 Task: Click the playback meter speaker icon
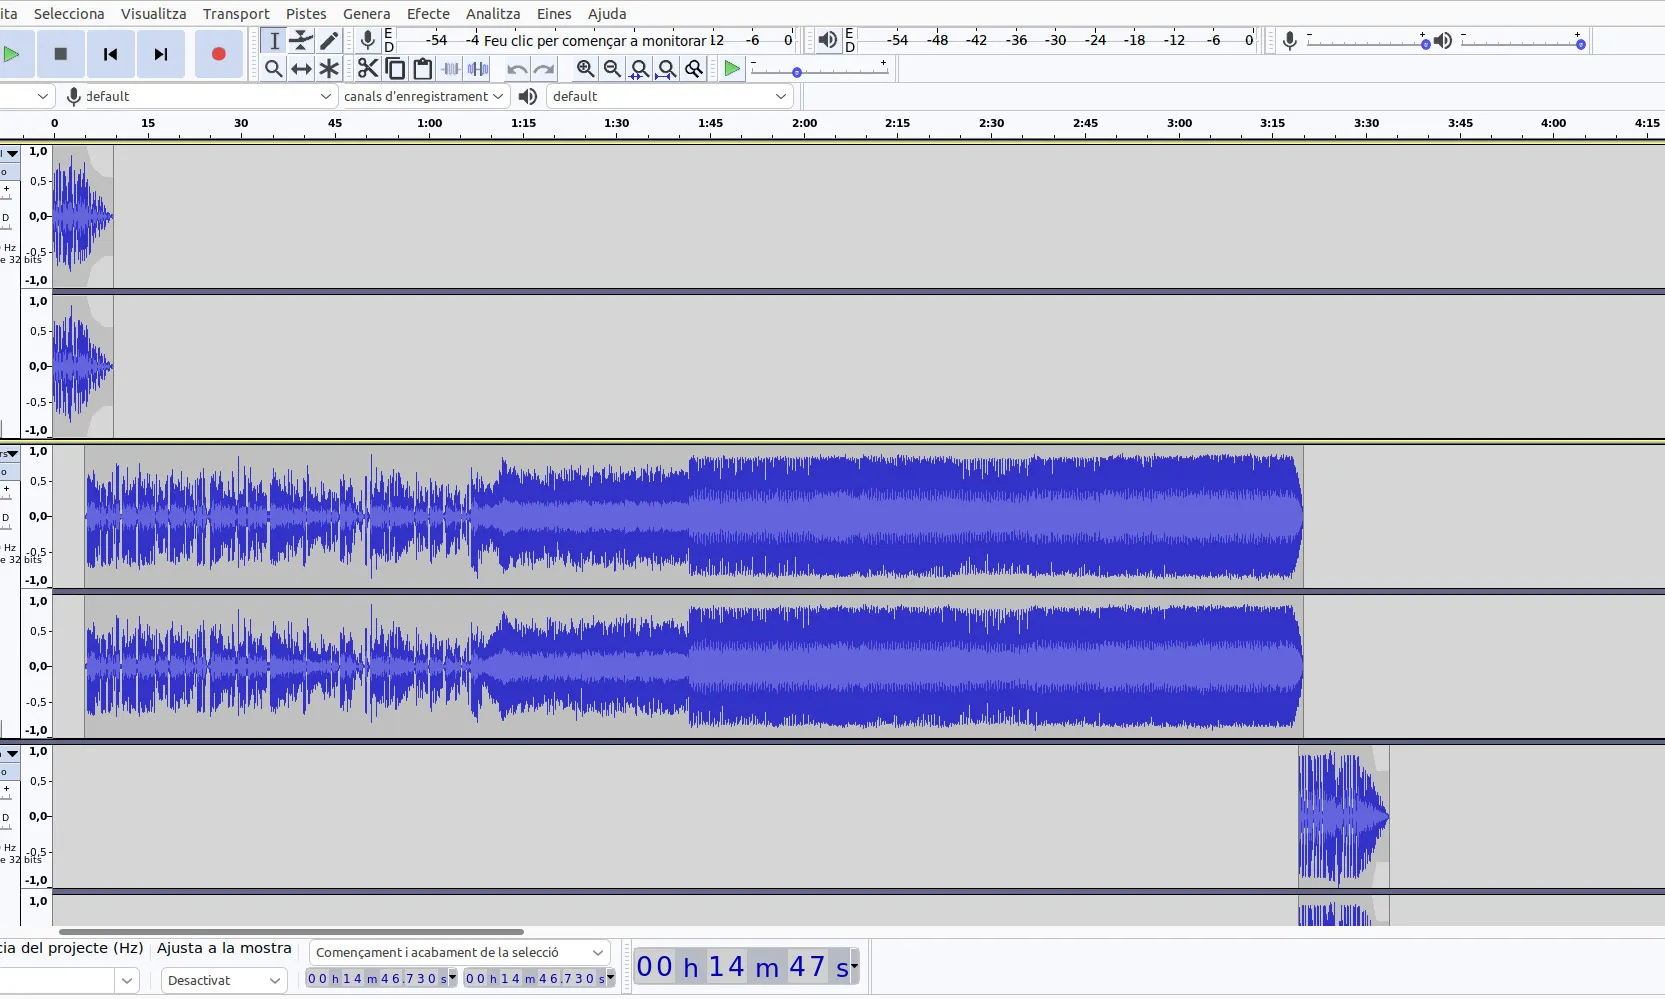point(828,40)
